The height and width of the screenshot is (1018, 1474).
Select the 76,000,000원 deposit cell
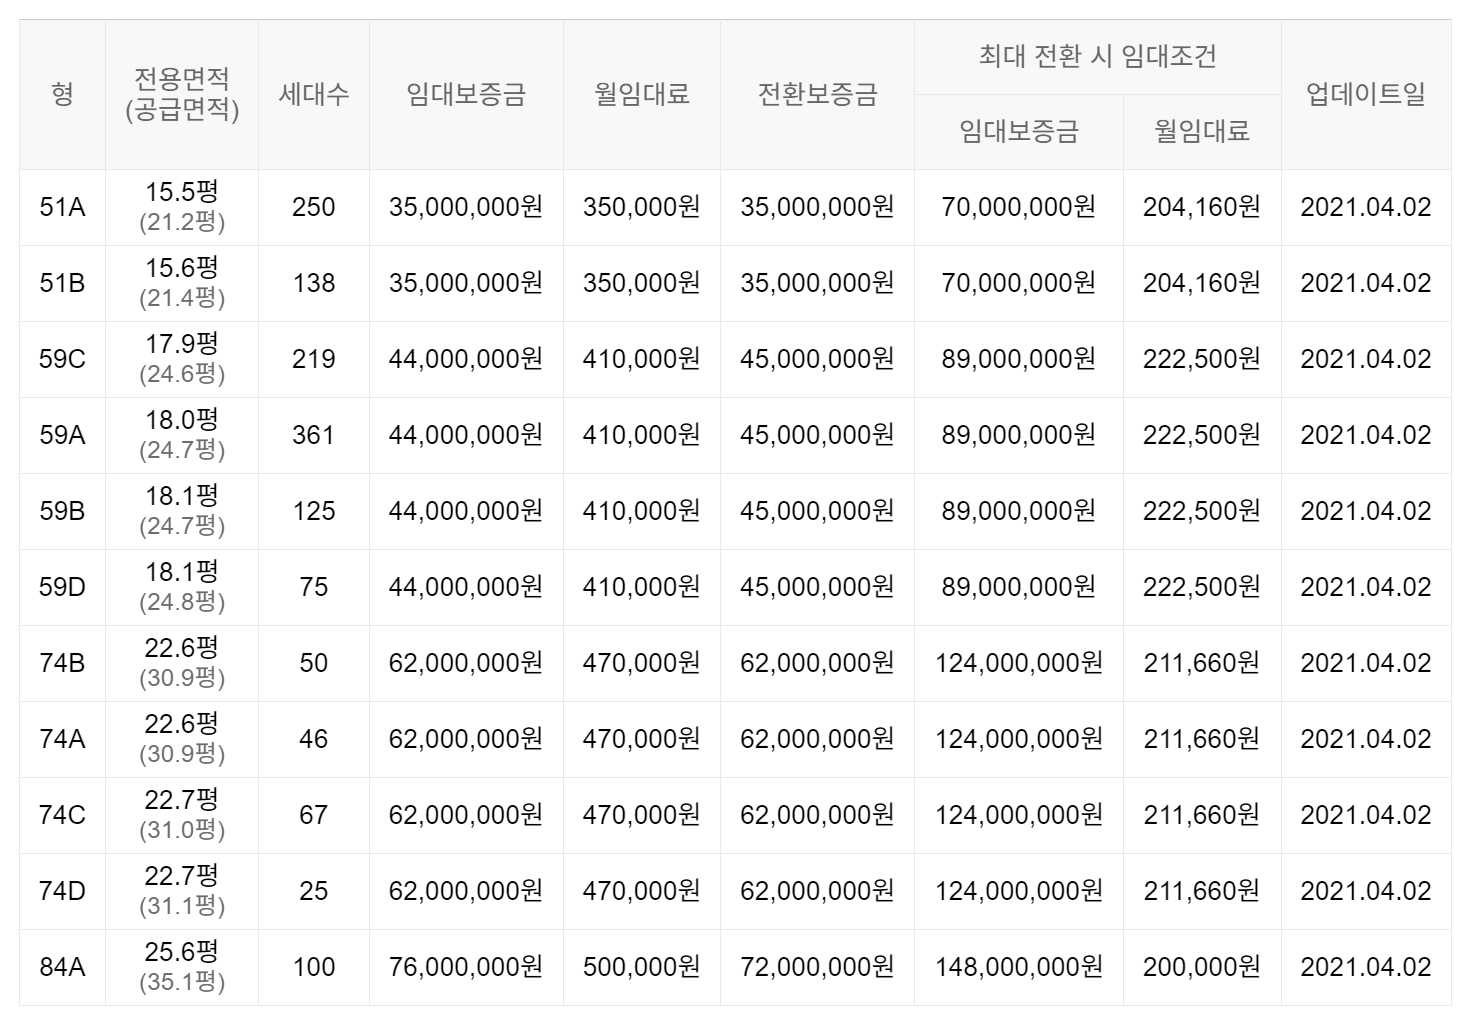466,967
